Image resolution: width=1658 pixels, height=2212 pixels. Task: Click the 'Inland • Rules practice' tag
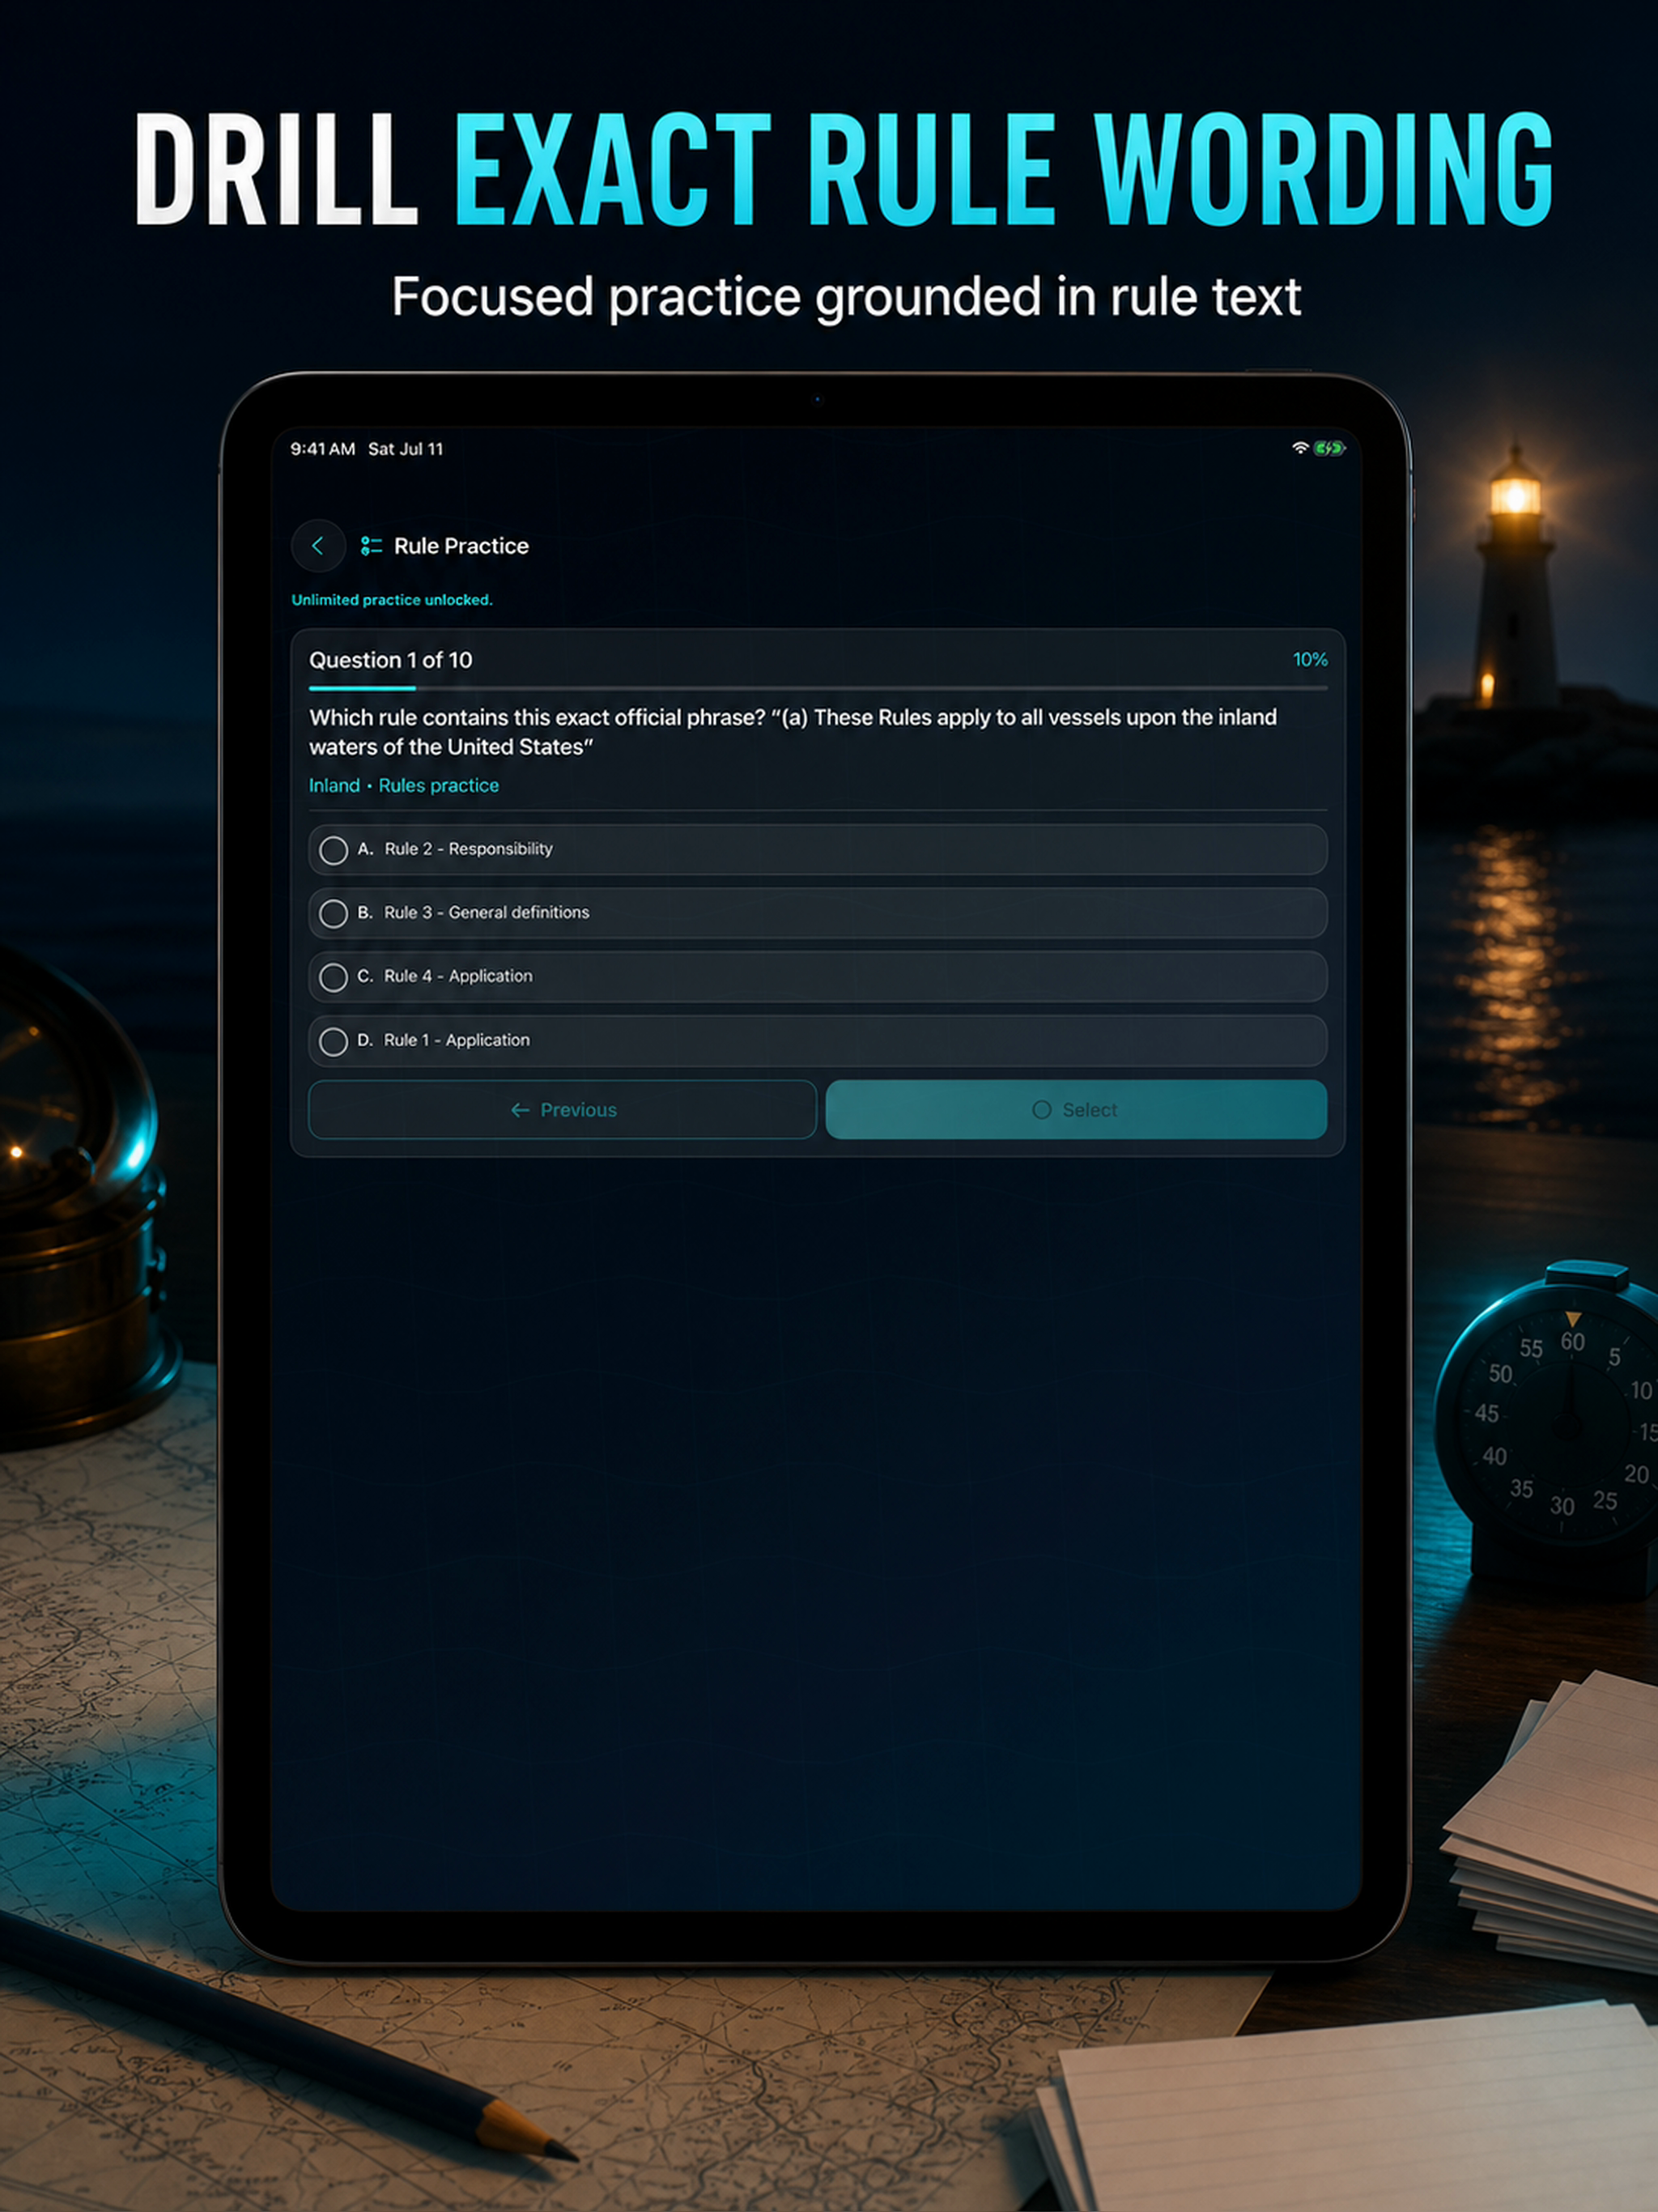coord(404,786)
